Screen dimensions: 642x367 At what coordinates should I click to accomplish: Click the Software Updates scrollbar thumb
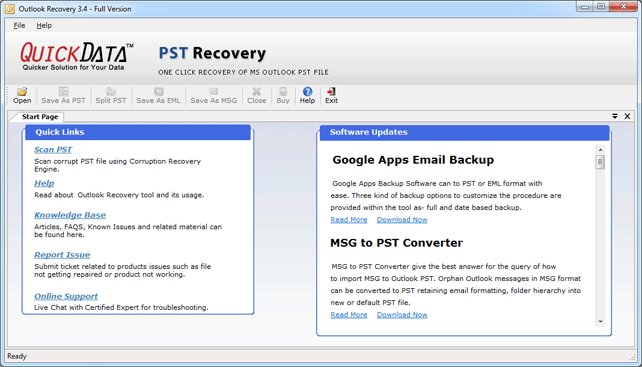600,162
